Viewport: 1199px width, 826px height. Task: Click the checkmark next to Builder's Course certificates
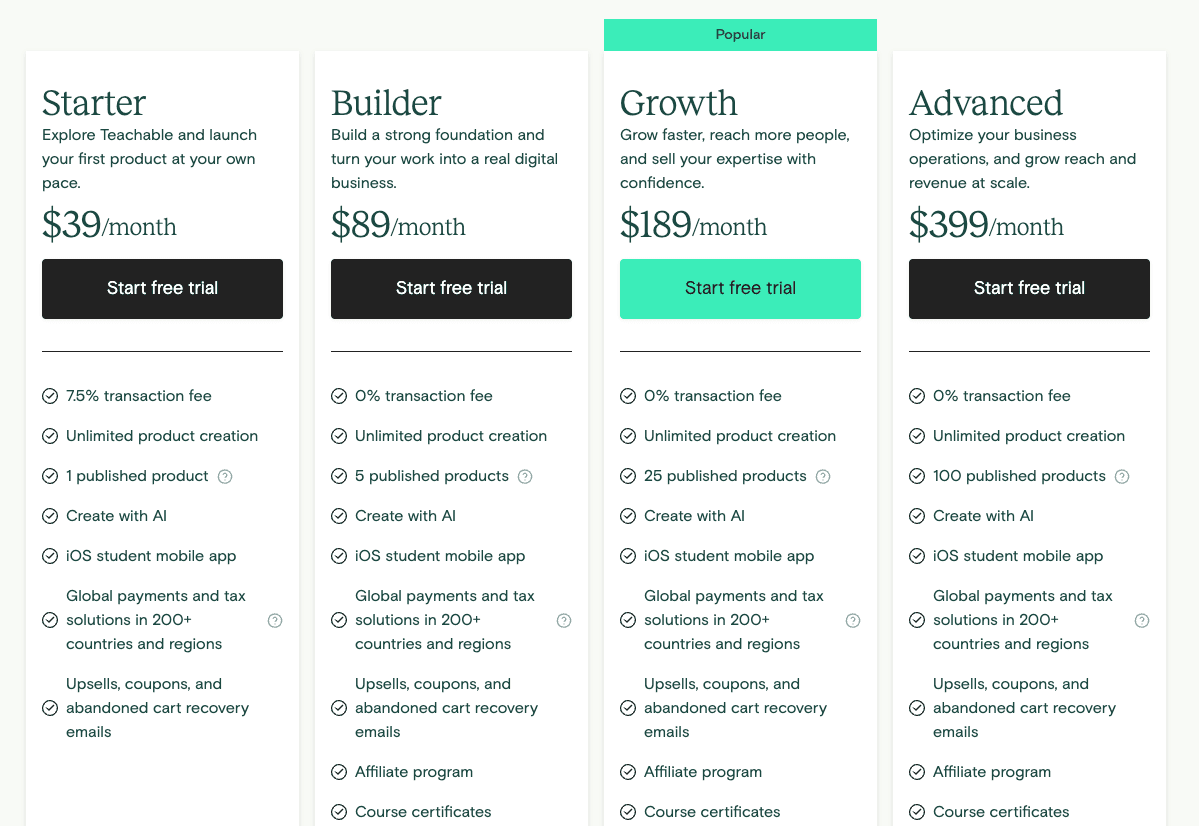pos(339,812)
